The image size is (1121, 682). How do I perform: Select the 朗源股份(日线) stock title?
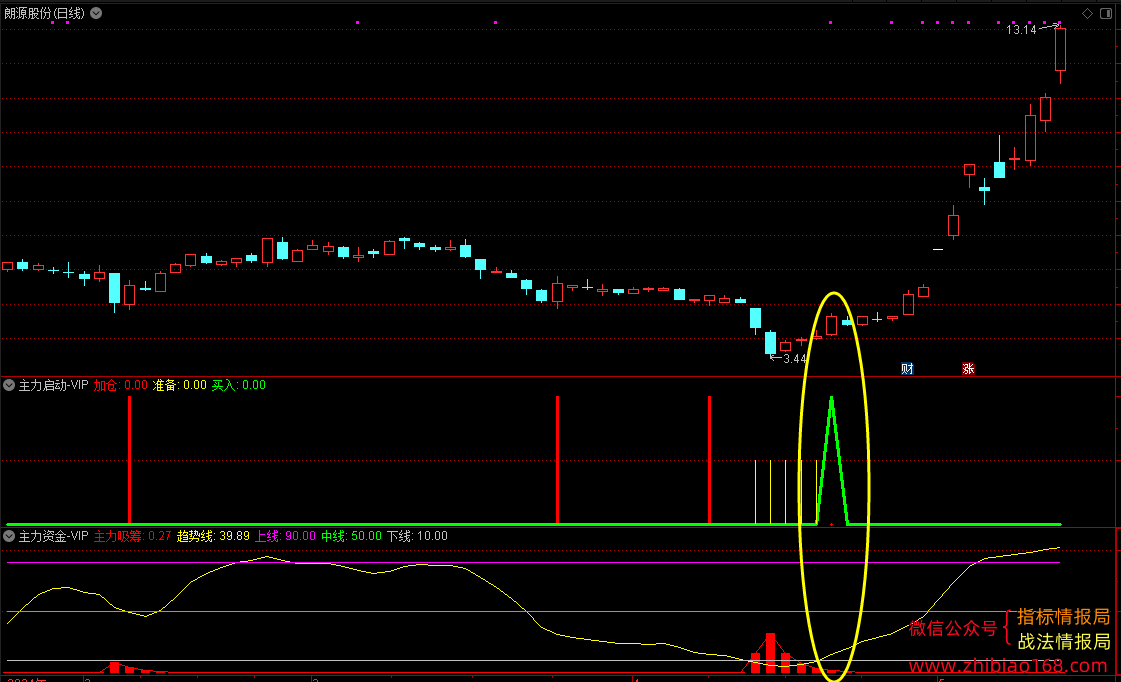pyautogui.click(x=44, y=13)
